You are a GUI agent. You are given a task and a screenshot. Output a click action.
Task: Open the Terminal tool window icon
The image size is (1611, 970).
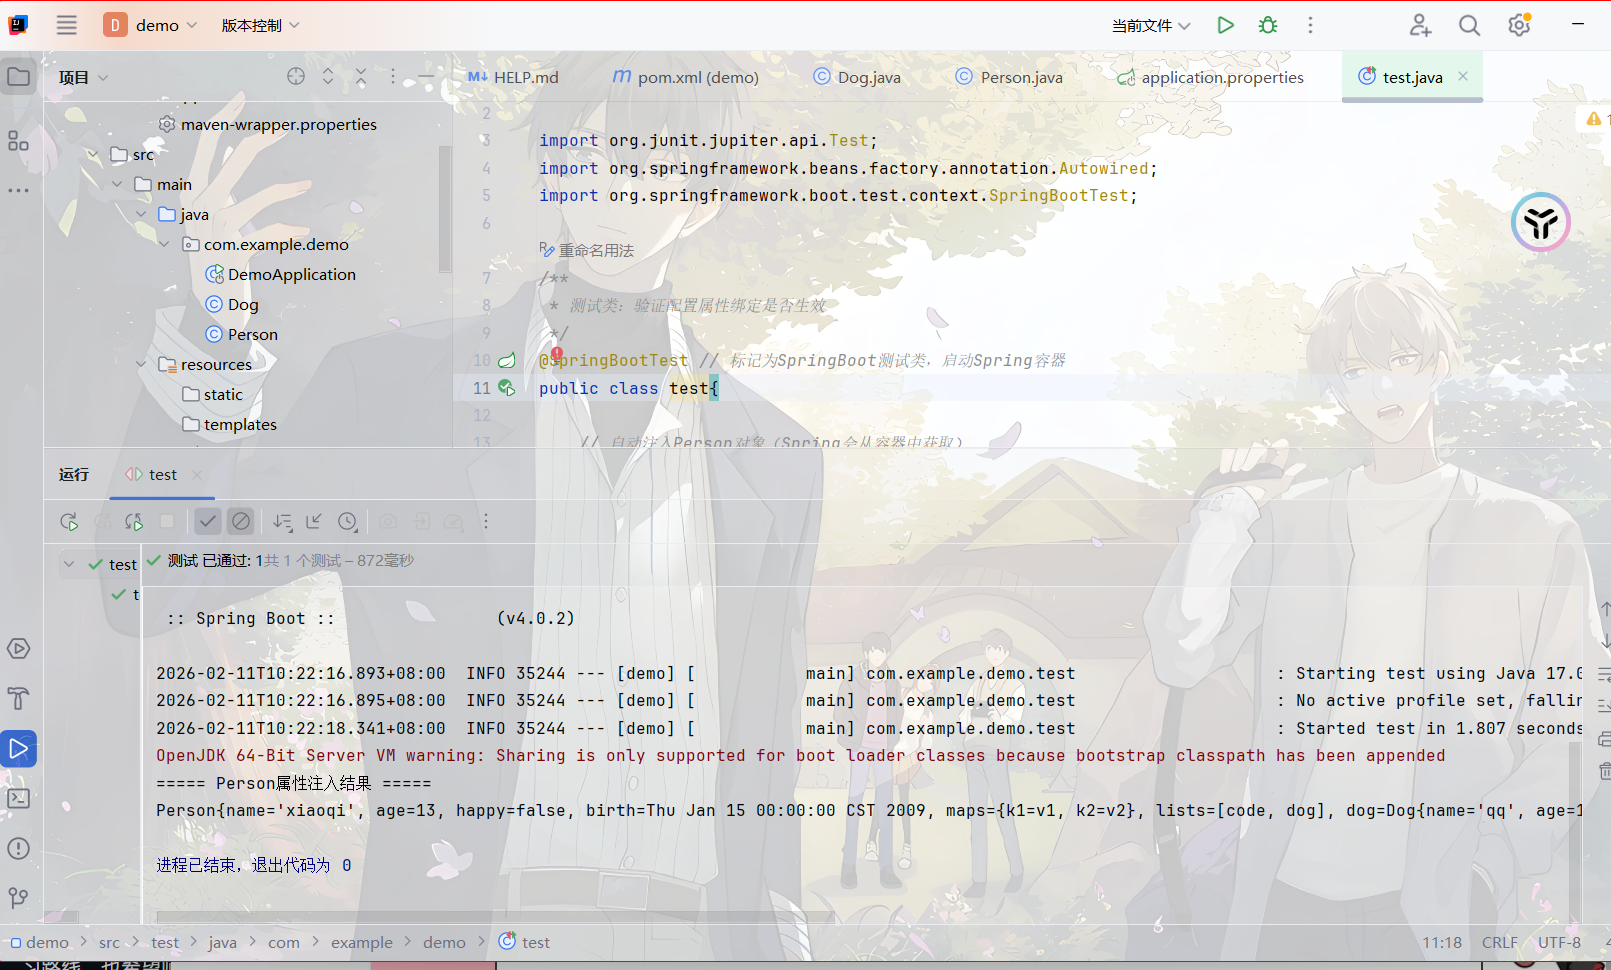tap(18, 798)
